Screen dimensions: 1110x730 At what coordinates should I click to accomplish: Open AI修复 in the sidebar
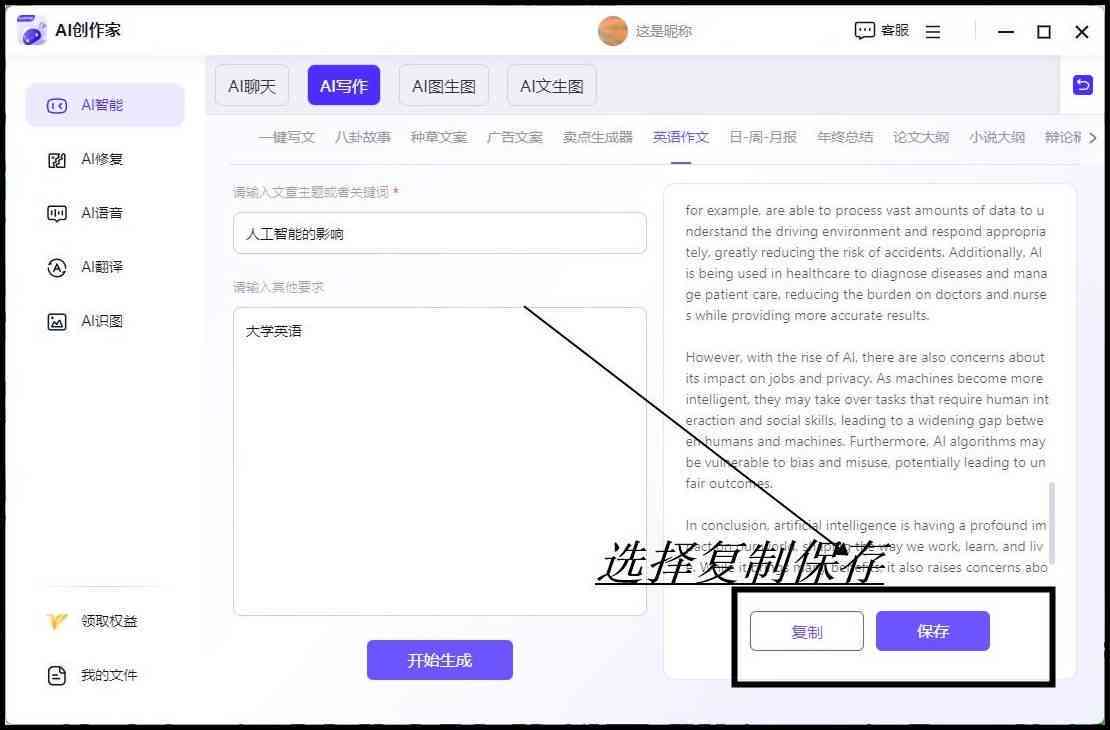click(85, 159)
